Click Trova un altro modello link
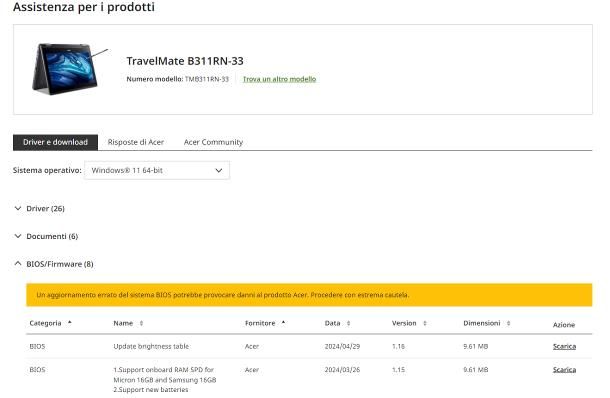 click(x=279, y=79)
